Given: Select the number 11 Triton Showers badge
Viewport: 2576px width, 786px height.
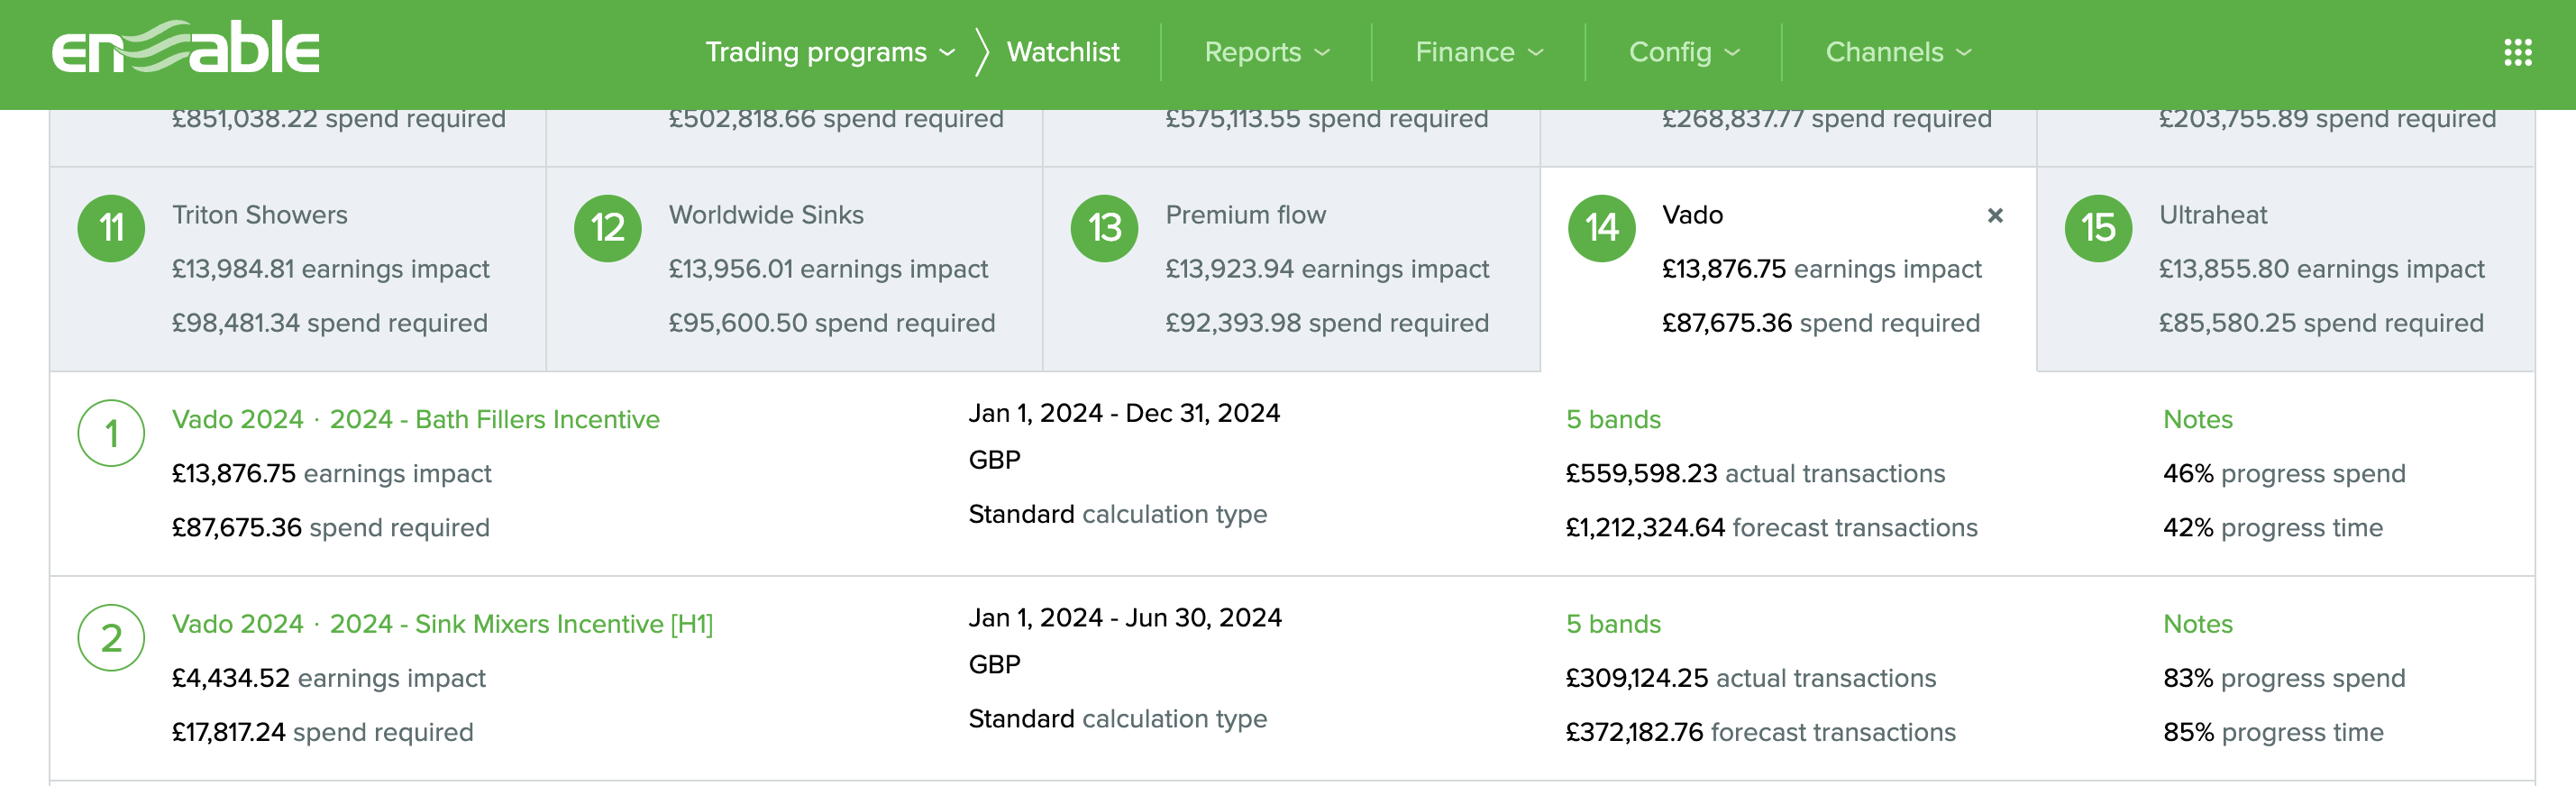Looking at the screenshot, I should tap(111, 228).
